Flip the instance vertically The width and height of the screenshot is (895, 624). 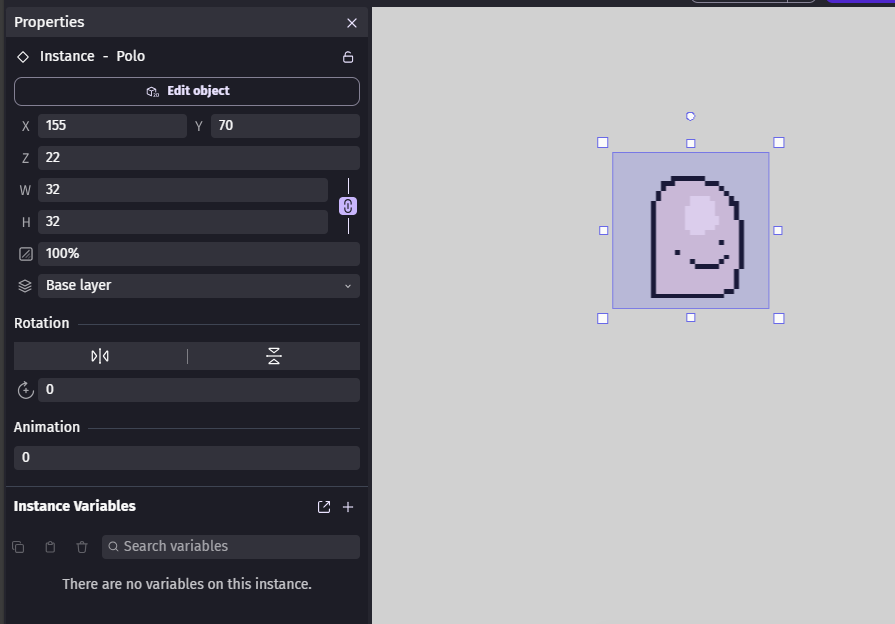(274, 356)
